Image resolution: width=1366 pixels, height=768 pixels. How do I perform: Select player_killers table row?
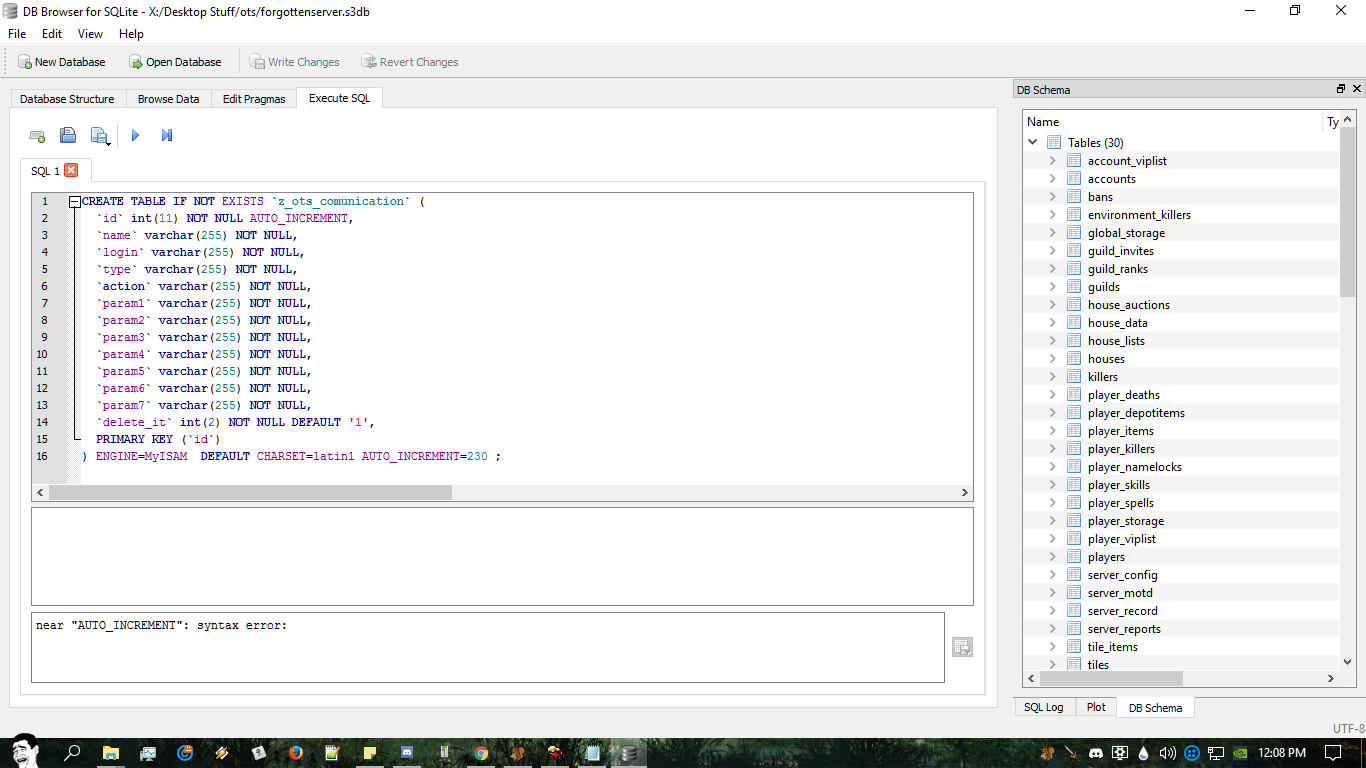[x=1181, y=449]
